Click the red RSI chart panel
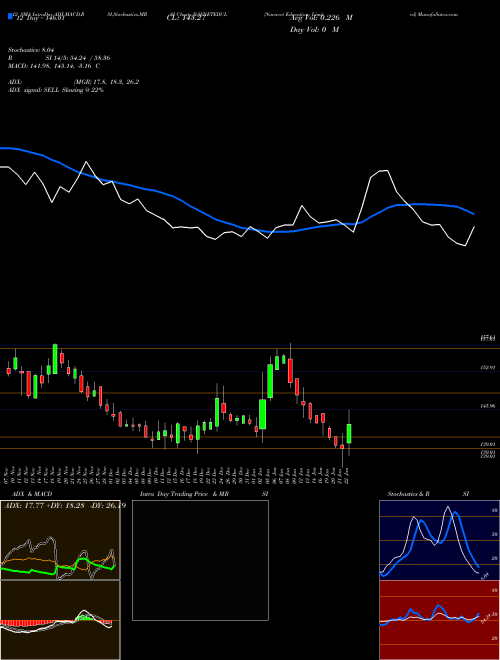This screenshot has height=660, width=500. [x=439, y=620]
